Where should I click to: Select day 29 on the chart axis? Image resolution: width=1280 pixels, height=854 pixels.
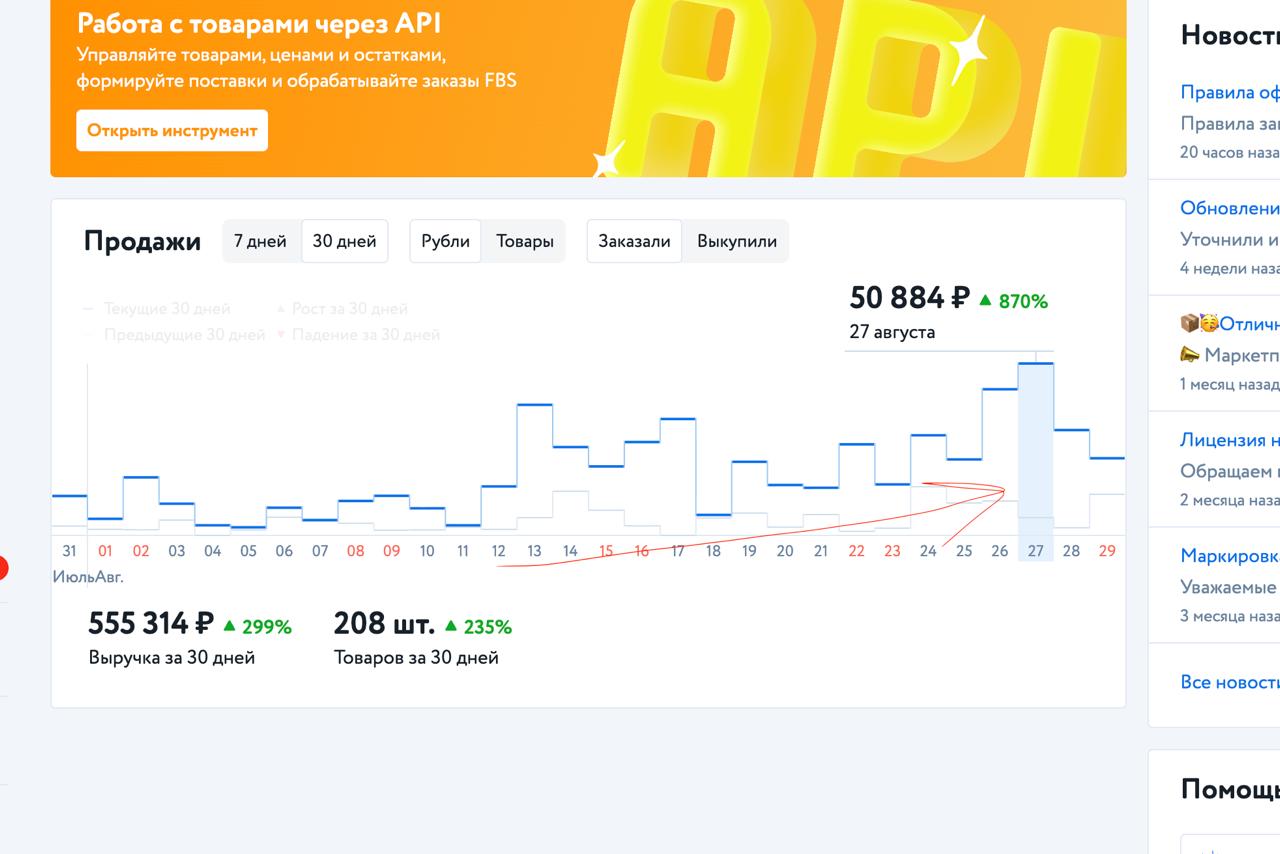point(1107,550)
